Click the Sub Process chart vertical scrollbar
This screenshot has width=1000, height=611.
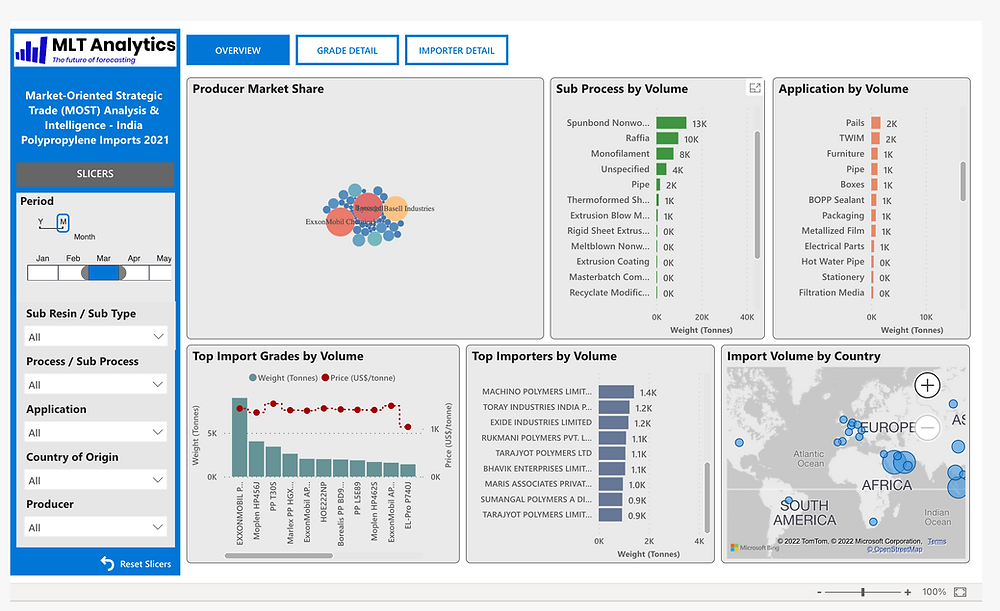pyautogui.click(x=758, y=195)
